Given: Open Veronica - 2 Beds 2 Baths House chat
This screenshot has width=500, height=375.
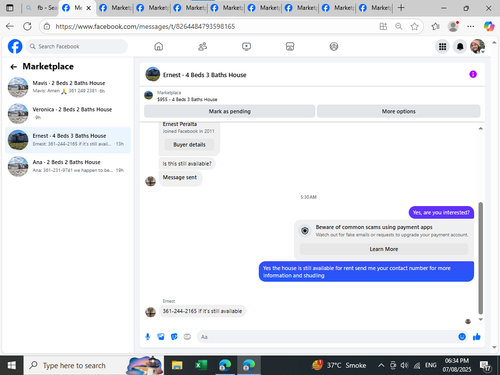Looking at the screenshot, I should tap(68, 113).
